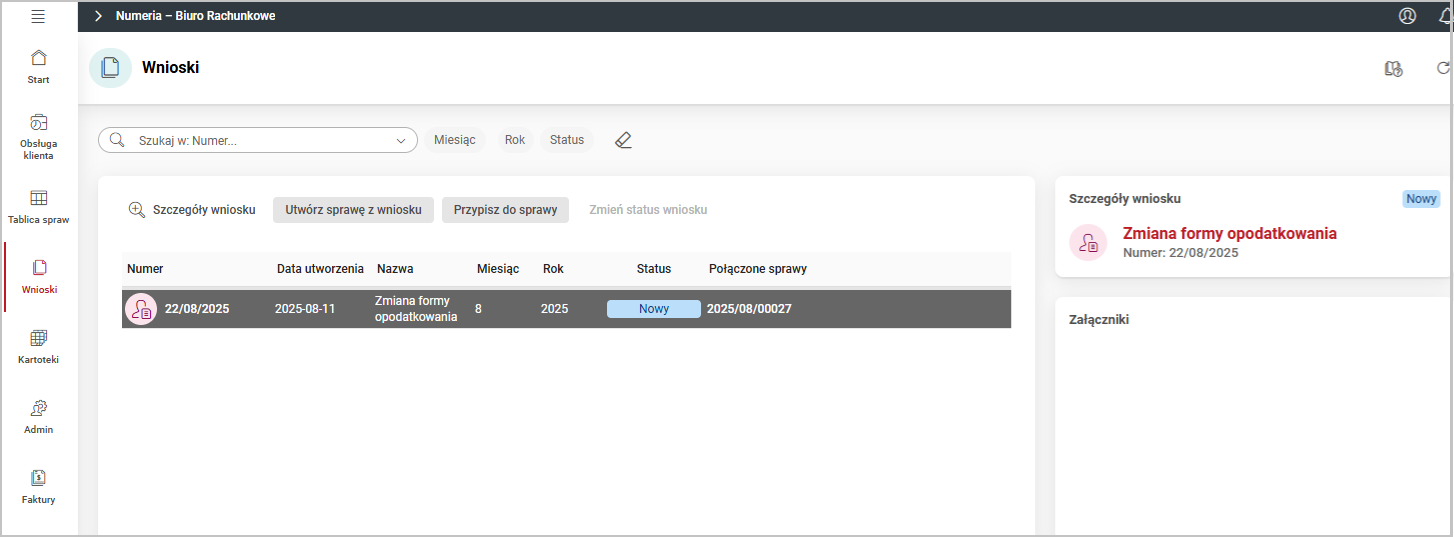Click Szczegóły wniosku toolbar item

click(192, 210)
